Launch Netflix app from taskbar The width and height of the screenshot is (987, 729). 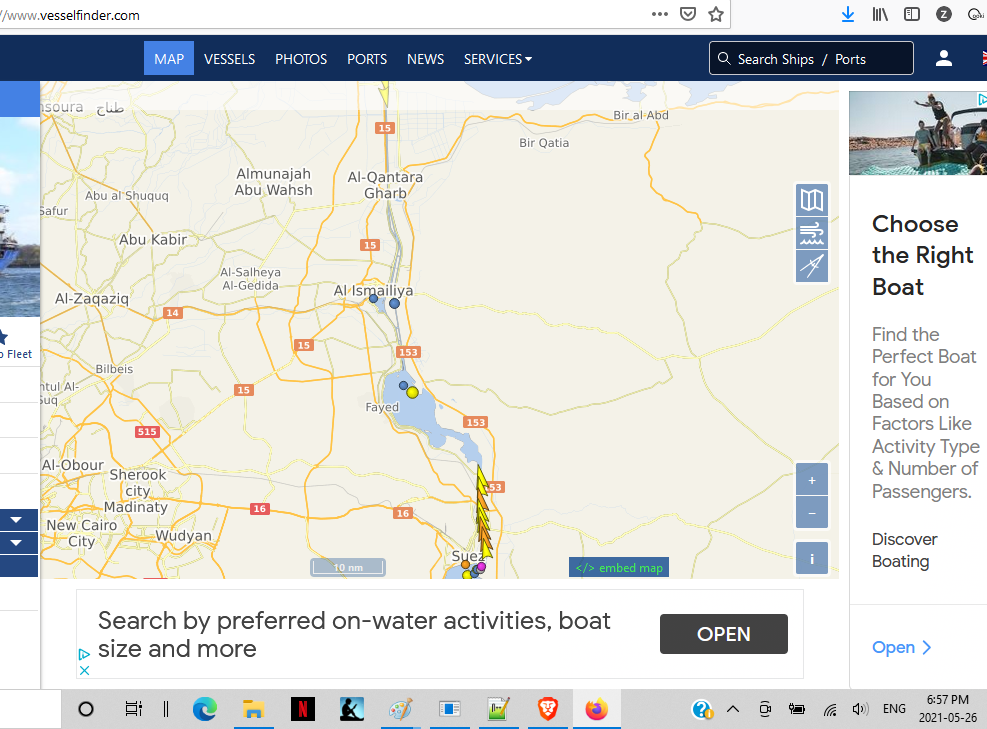coord(302,709)
